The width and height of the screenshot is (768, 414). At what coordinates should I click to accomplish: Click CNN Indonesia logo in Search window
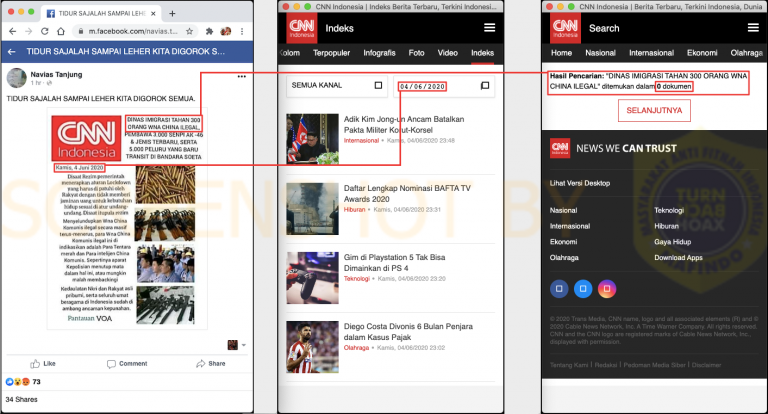coord(566,28)
